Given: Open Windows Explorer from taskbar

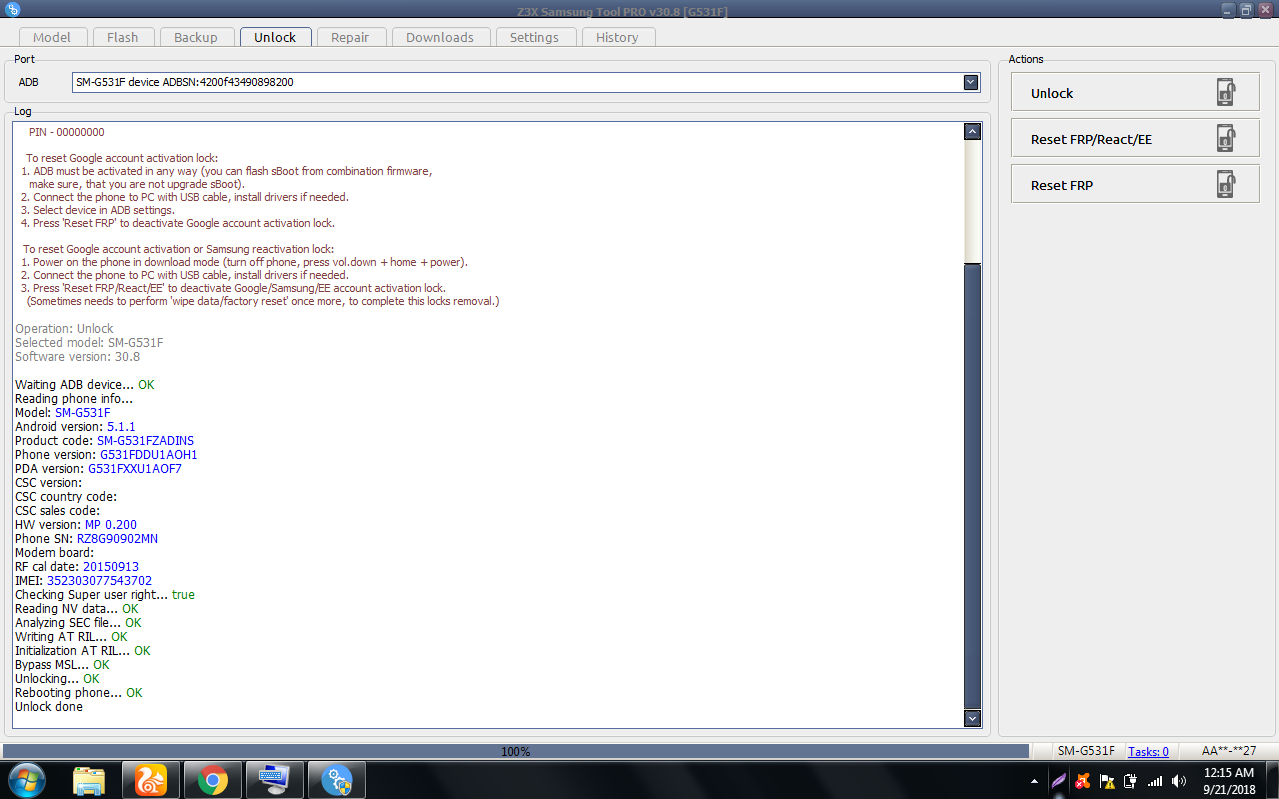Looking at the screenshot, I should tap(89, 780).
